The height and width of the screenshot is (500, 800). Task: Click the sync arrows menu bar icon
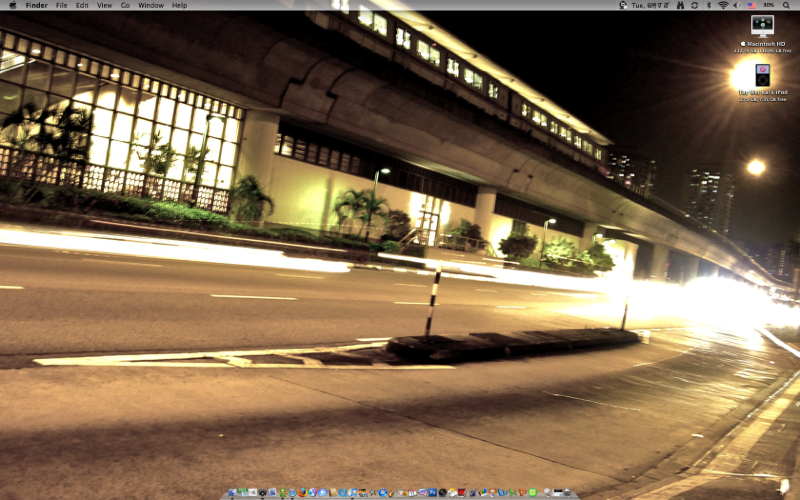pyautogui.click(x=694, y=5)
